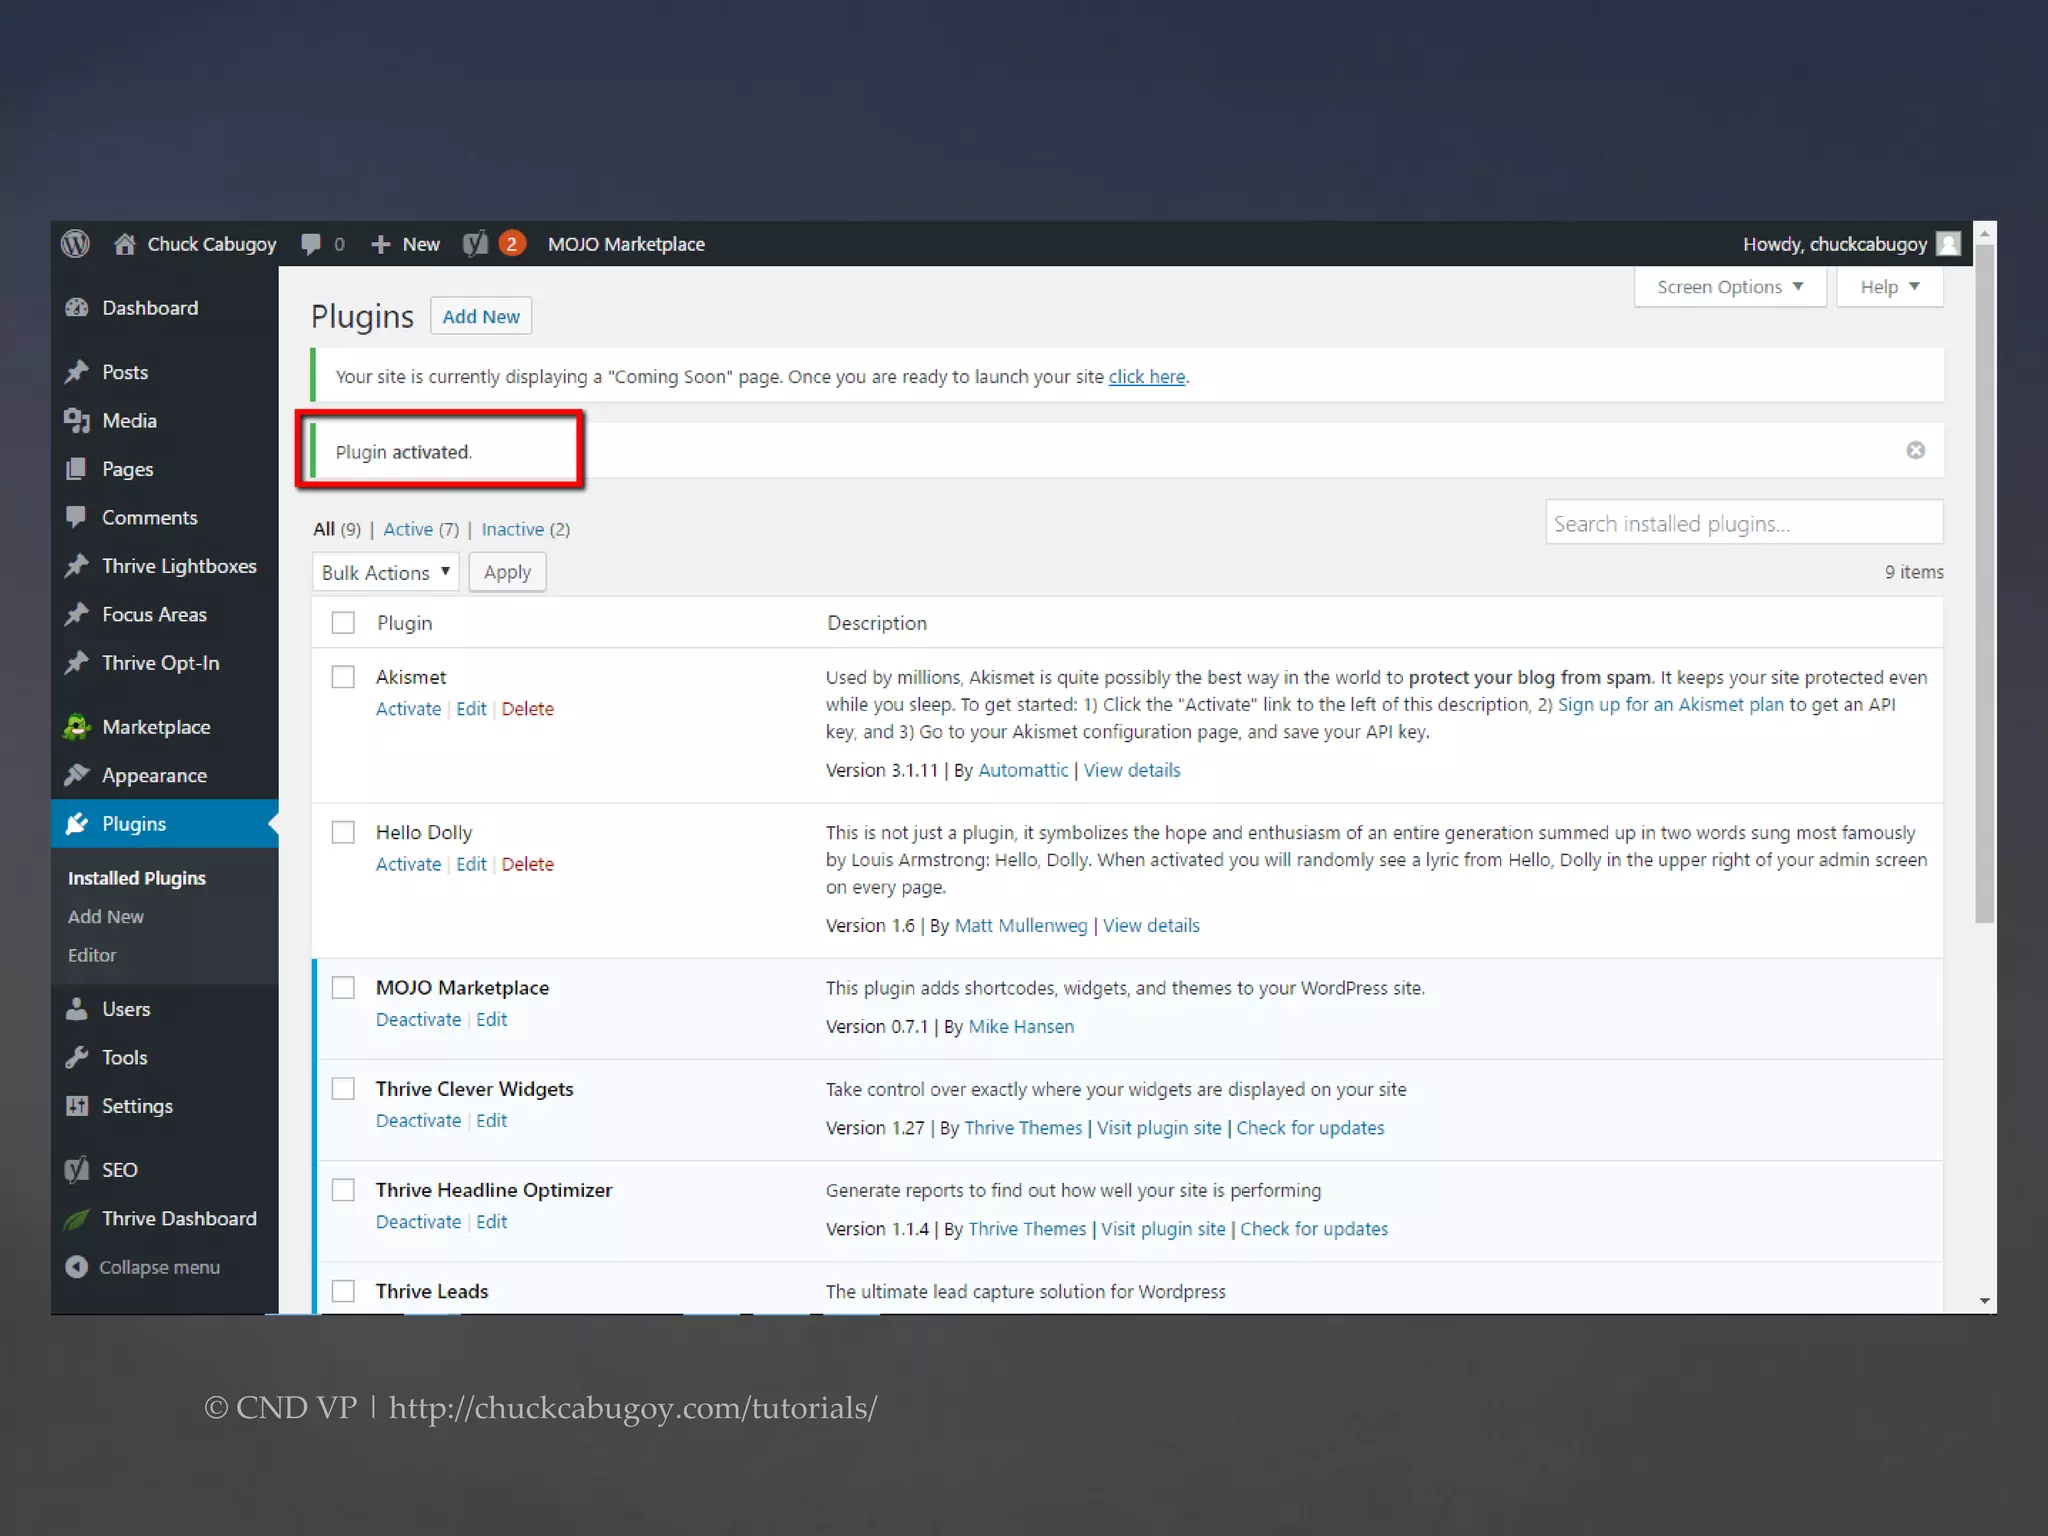Open Bulk Actions dropdown

[386, 572]
